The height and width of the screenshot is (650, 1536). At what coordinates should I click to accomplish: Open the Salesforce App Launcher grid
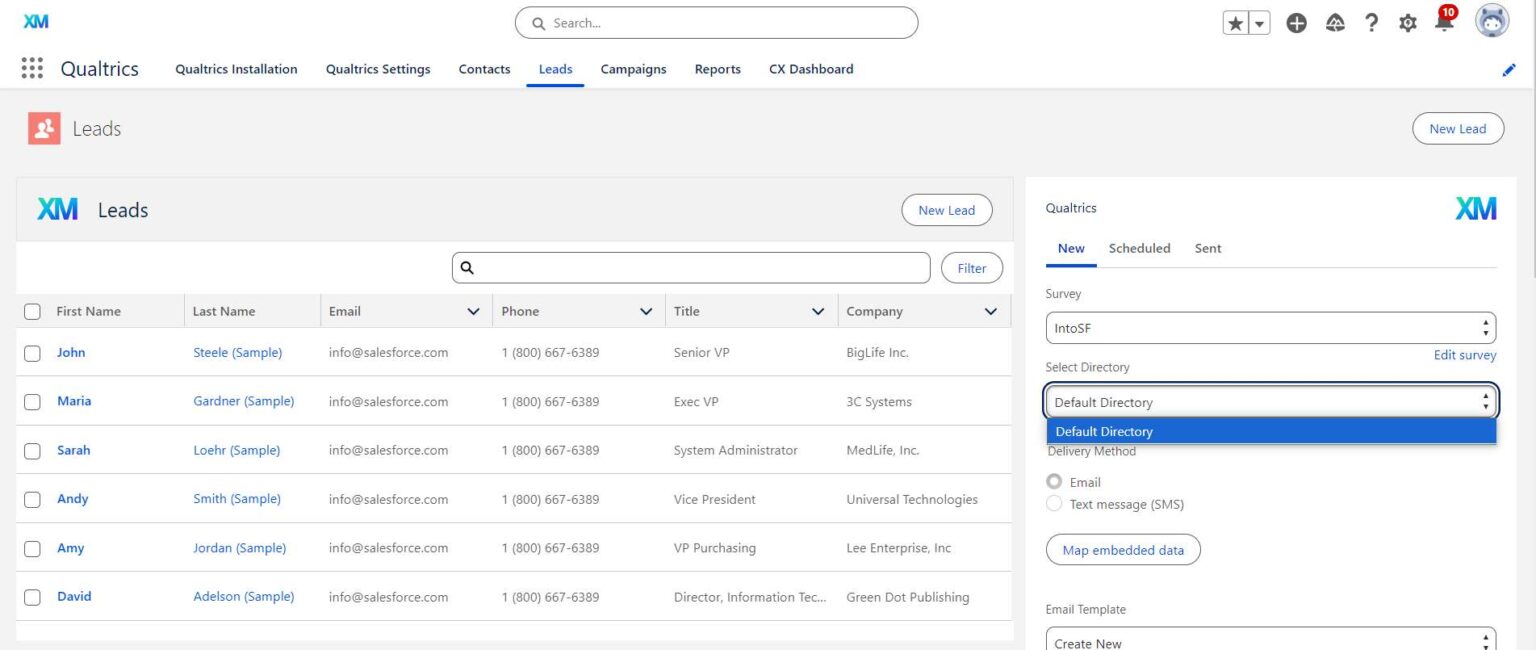click(x=31, y=68)
